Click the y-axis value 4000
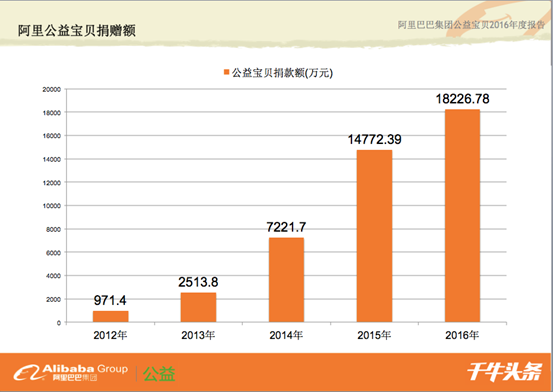 53,276
